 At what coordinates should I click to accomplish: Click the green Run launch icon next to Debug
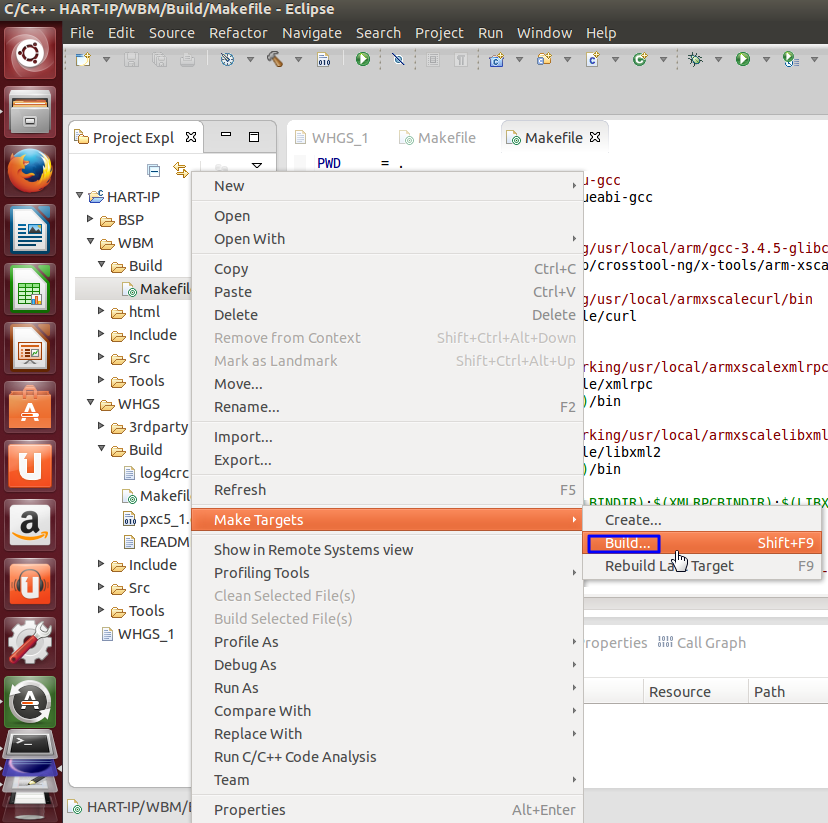click(x=743, y=59)
